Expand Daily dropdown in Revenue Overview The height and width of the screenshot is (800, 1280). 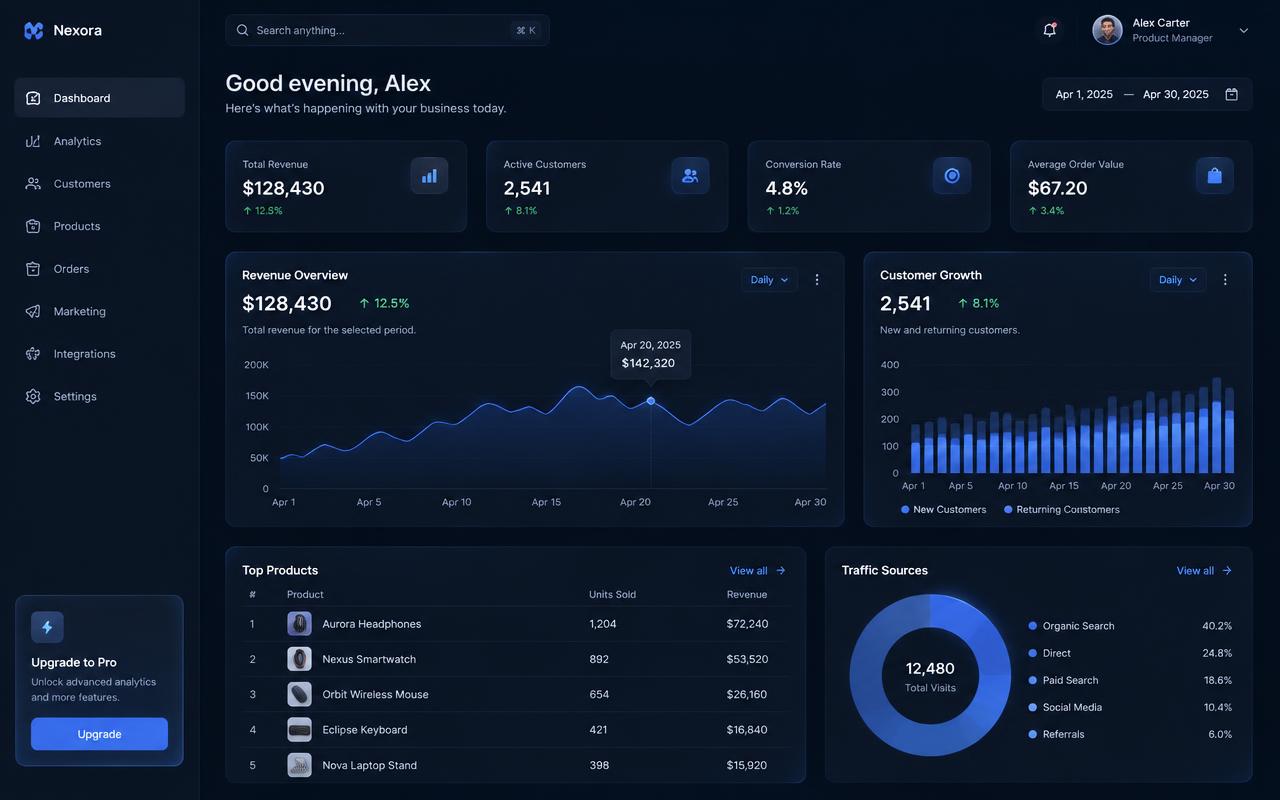[769, 280]
